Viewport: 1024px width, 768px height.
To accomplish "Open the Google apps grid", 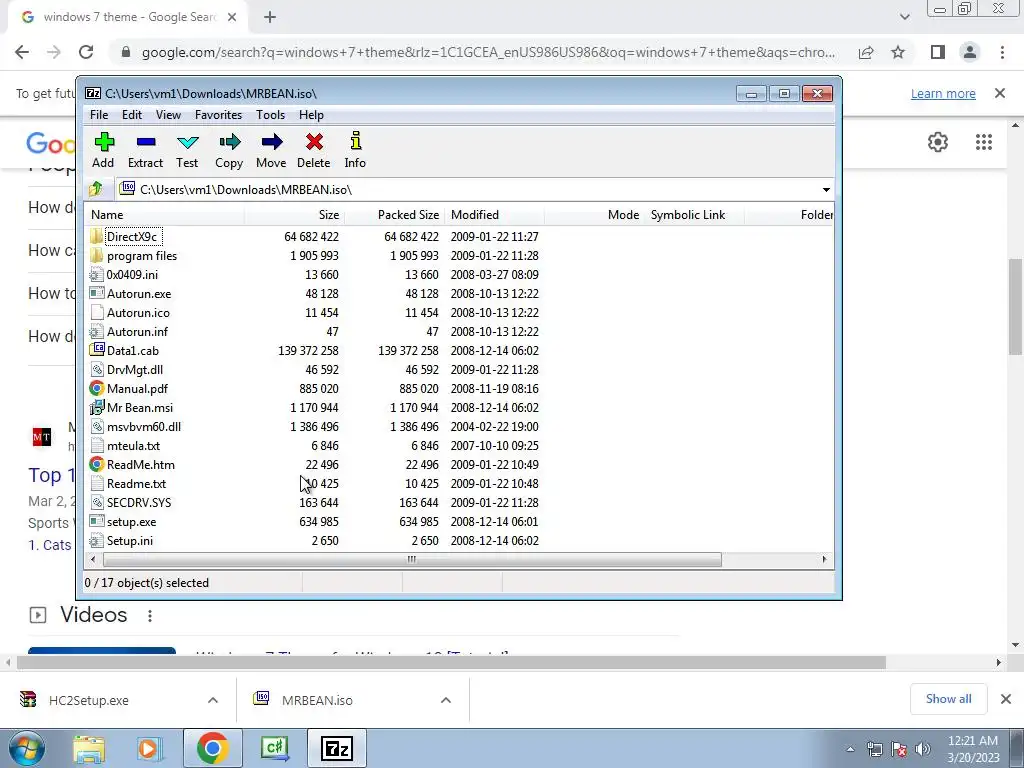I will pos(984,142).
